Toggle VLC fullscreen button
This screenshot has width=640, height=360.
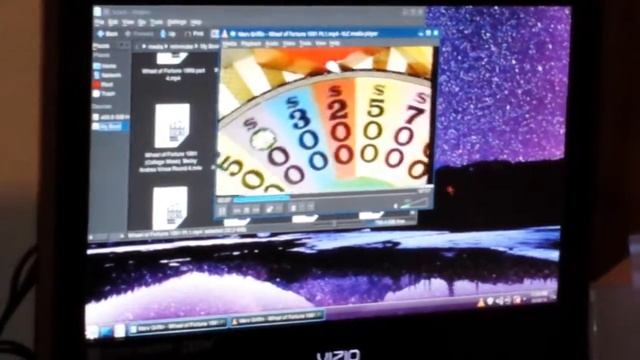tap(270, 209)
